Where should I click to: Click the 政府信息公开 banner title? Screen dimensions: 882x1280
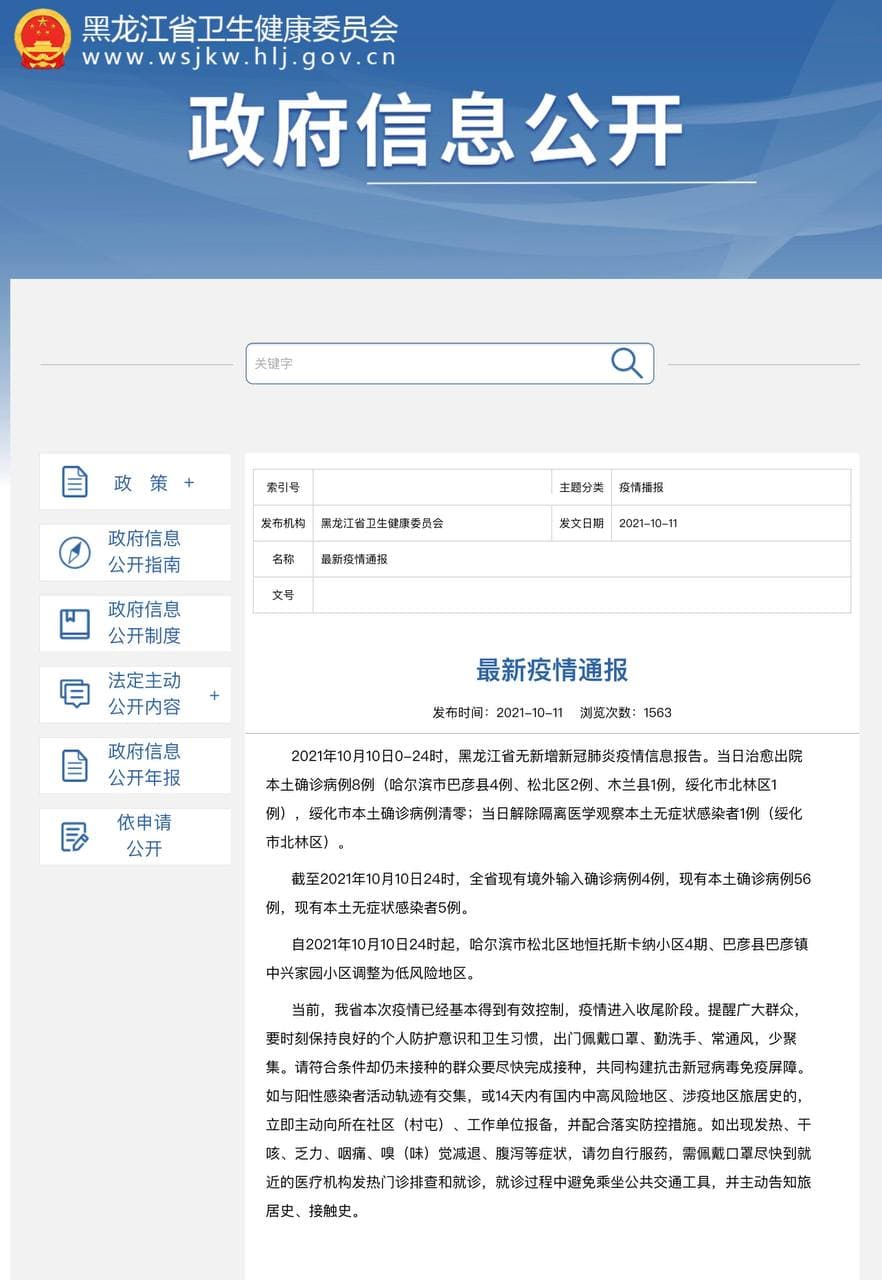point(436,132)
